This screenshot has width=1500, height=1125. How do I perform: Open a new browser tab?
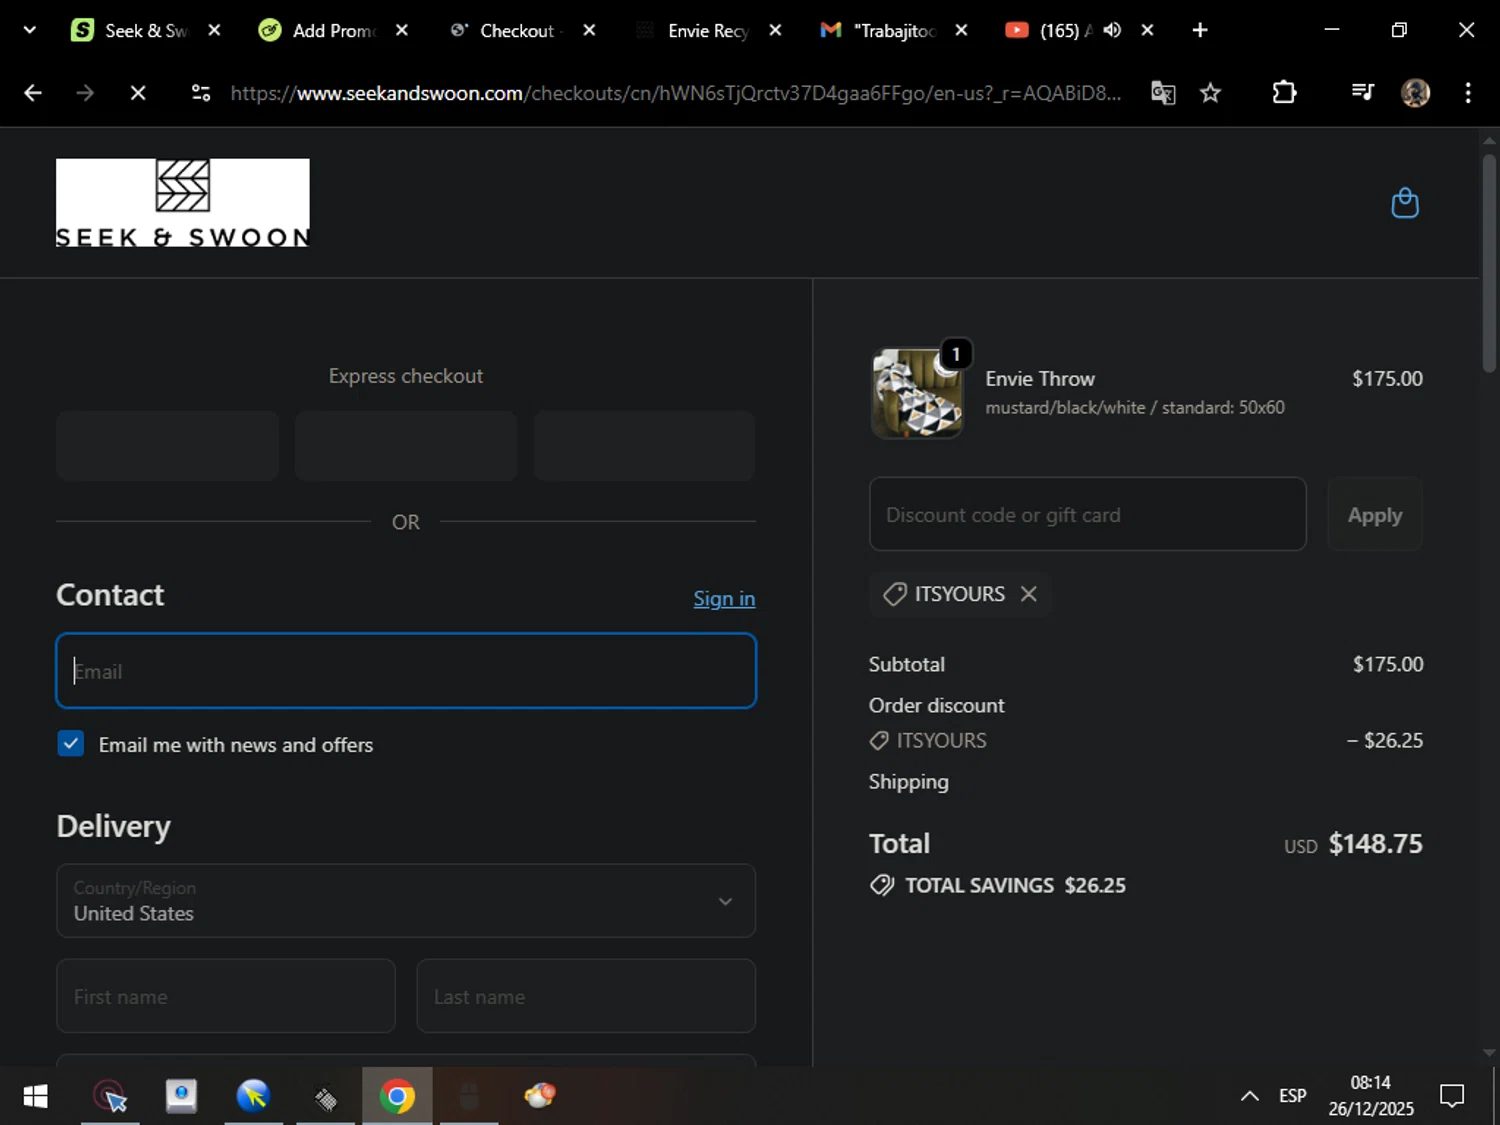pyautogui.click(x=1200, y=30)
